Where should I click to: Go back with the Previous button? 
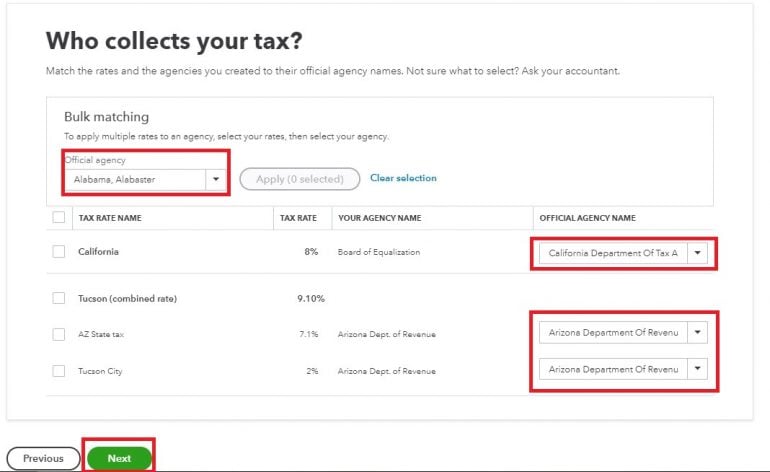pyautogui.click(x=43, y=458)
